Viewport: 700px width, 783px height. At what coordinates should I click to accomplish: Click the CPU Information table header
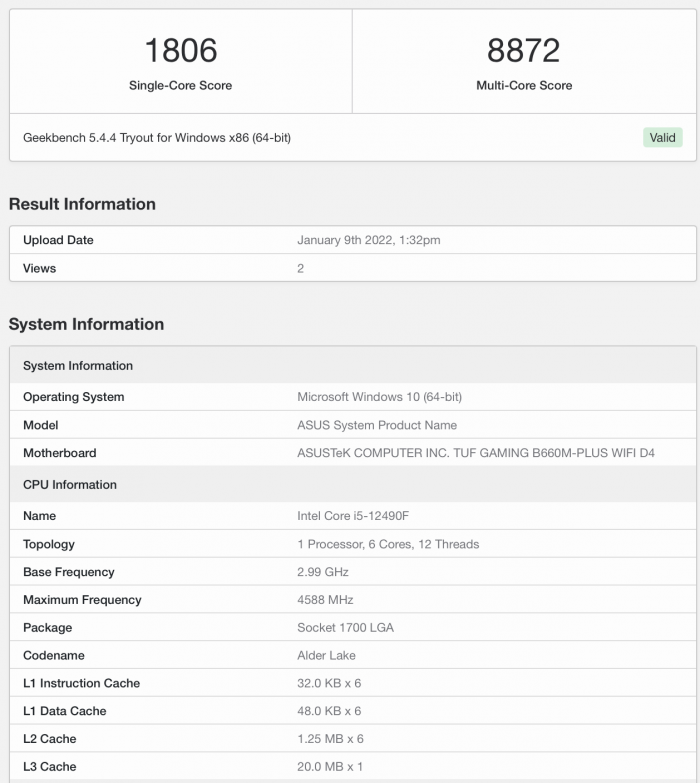pos(70,485)
